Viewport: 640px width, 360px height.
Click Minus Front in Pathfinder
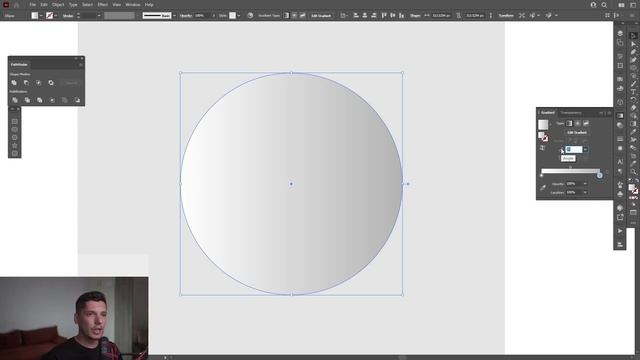click(x=26, y=83)
